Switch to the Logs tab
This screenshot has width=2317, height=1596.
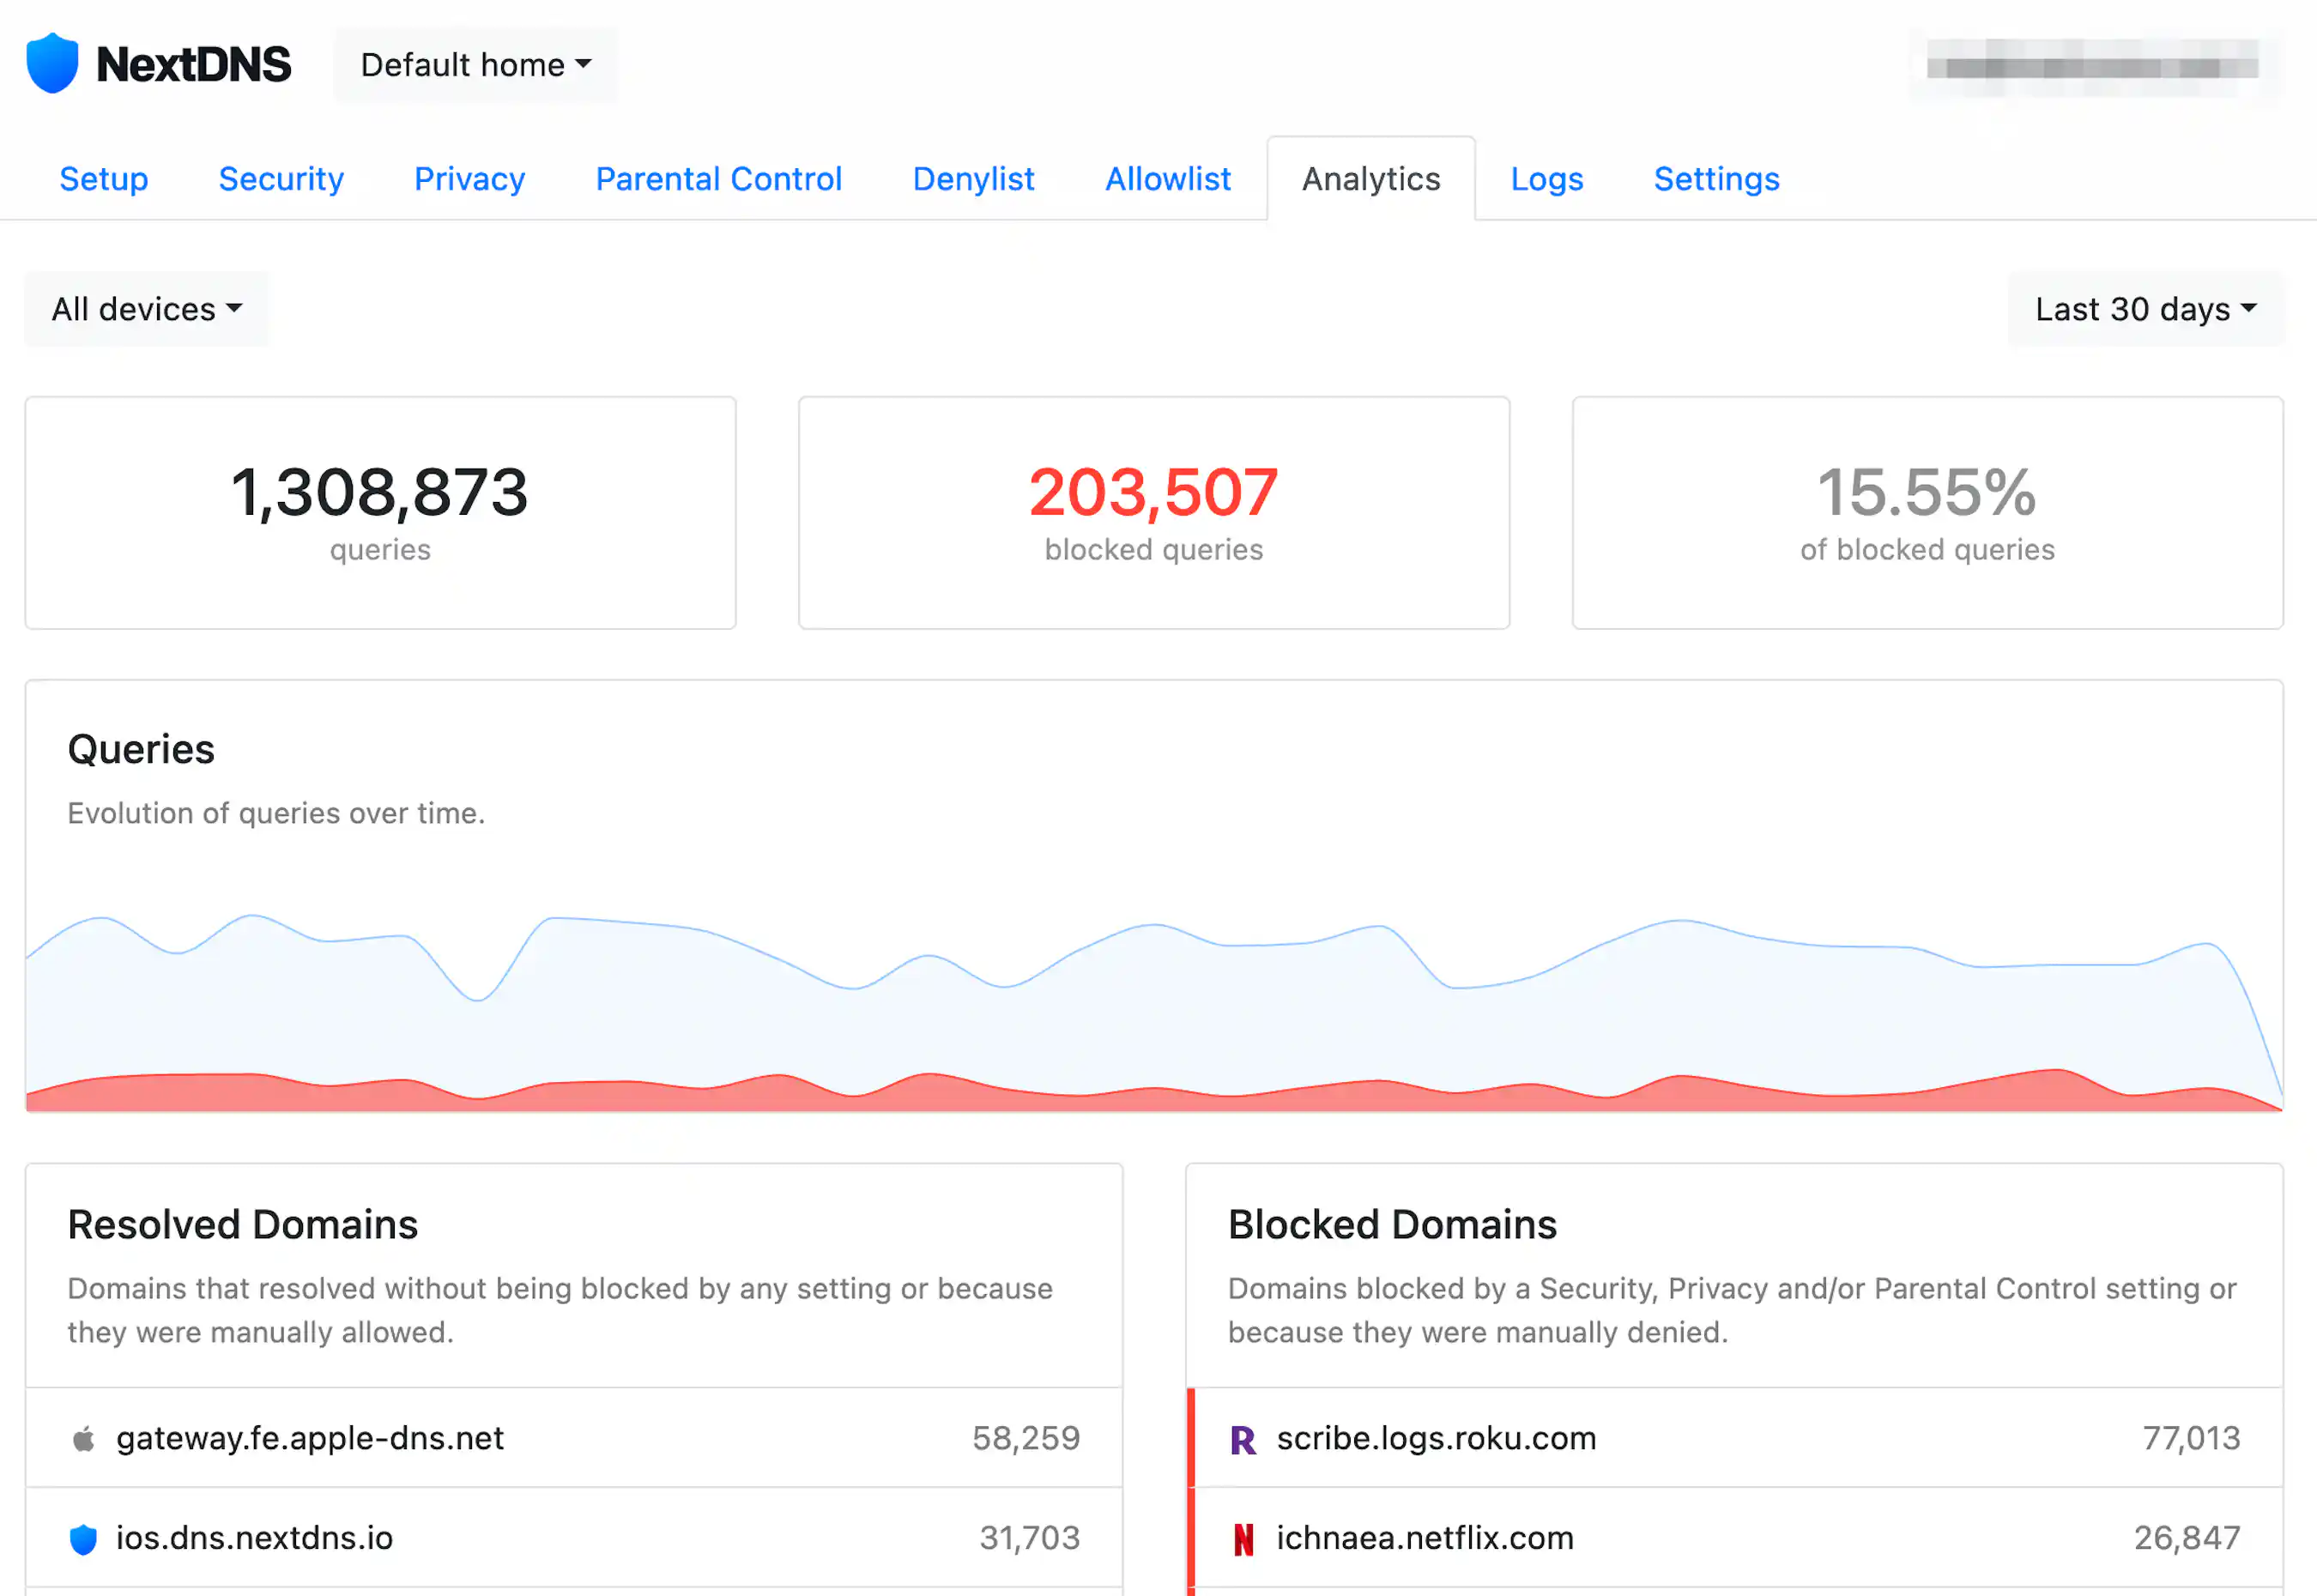point(1546,179)
